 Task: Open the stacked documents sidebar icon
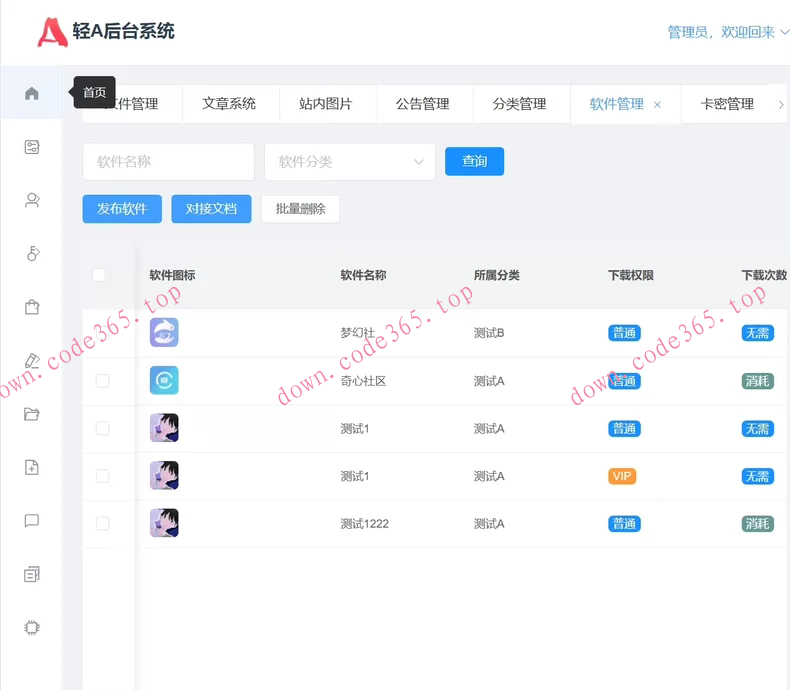(32, 574)
